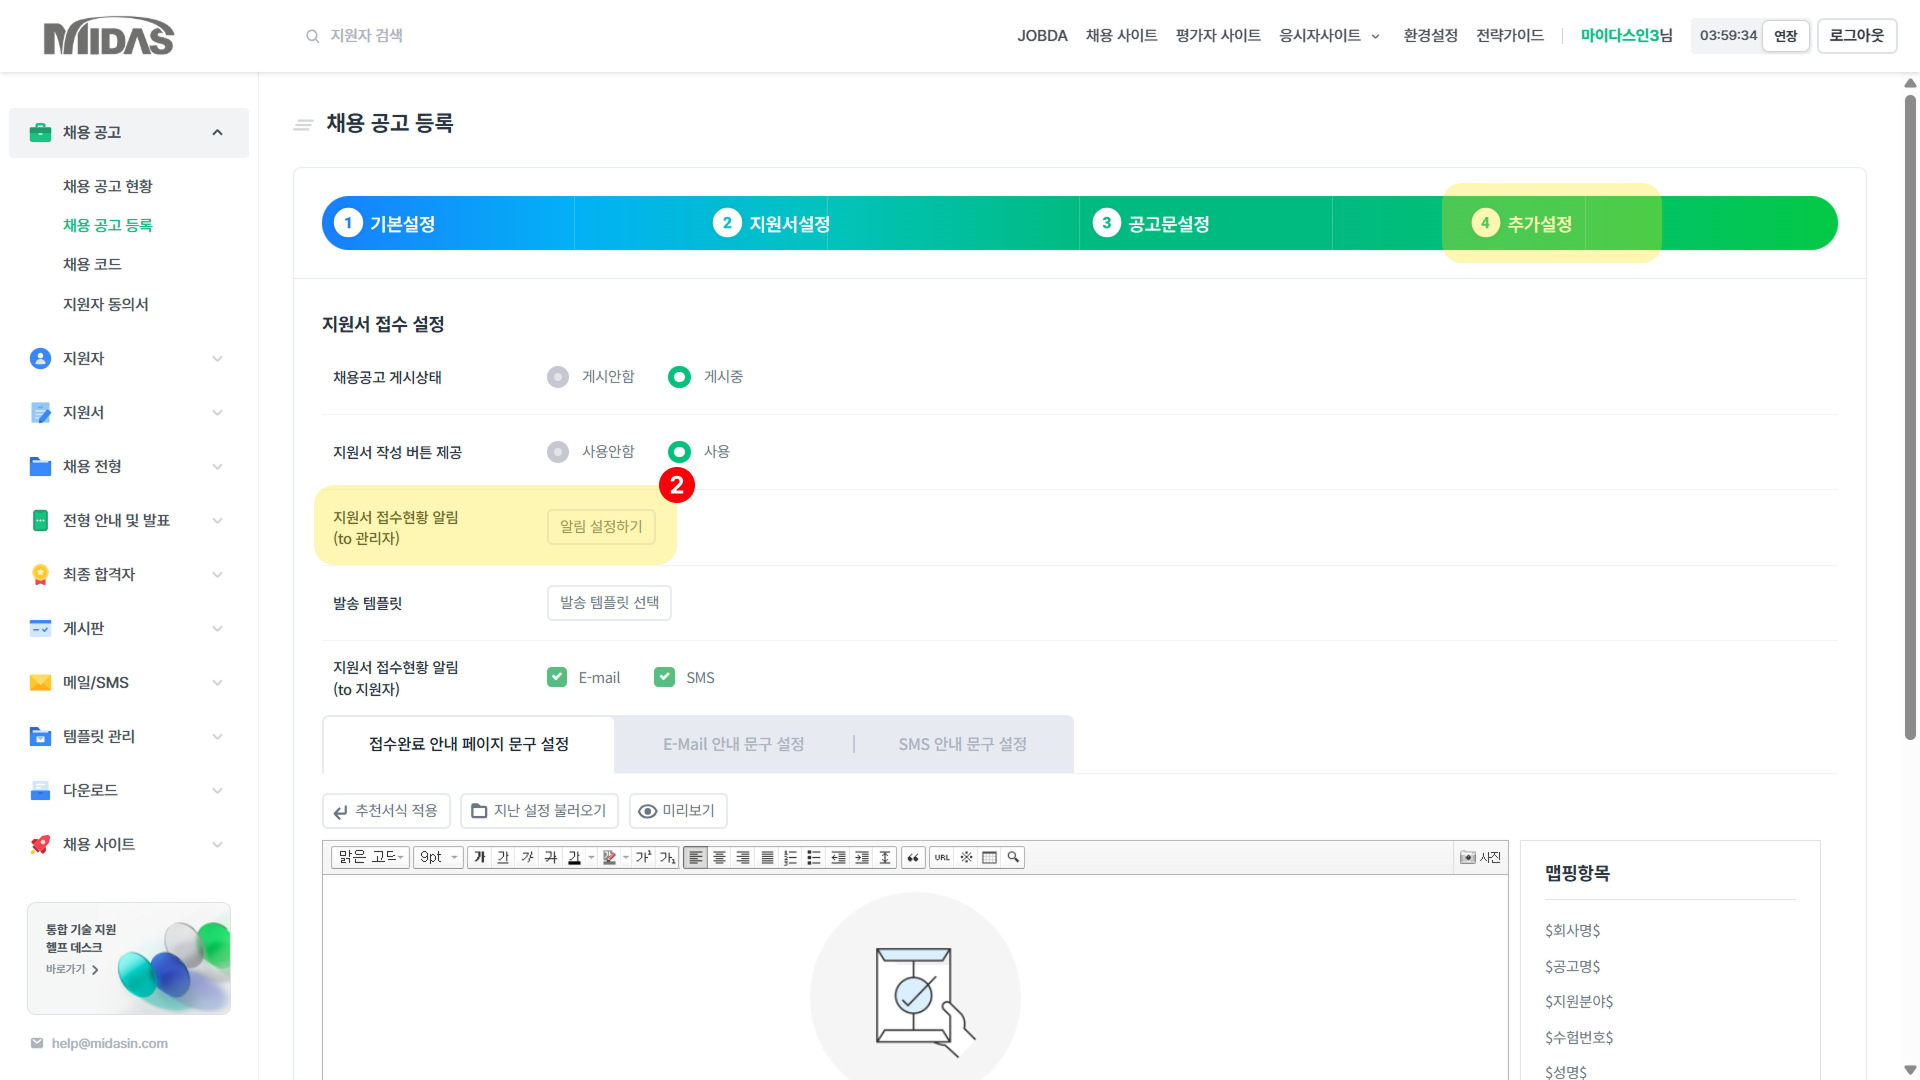Uncheck the E-mail notification checkbox
The width and height of the screenshot is (1920, 1080).
point(557,677)
